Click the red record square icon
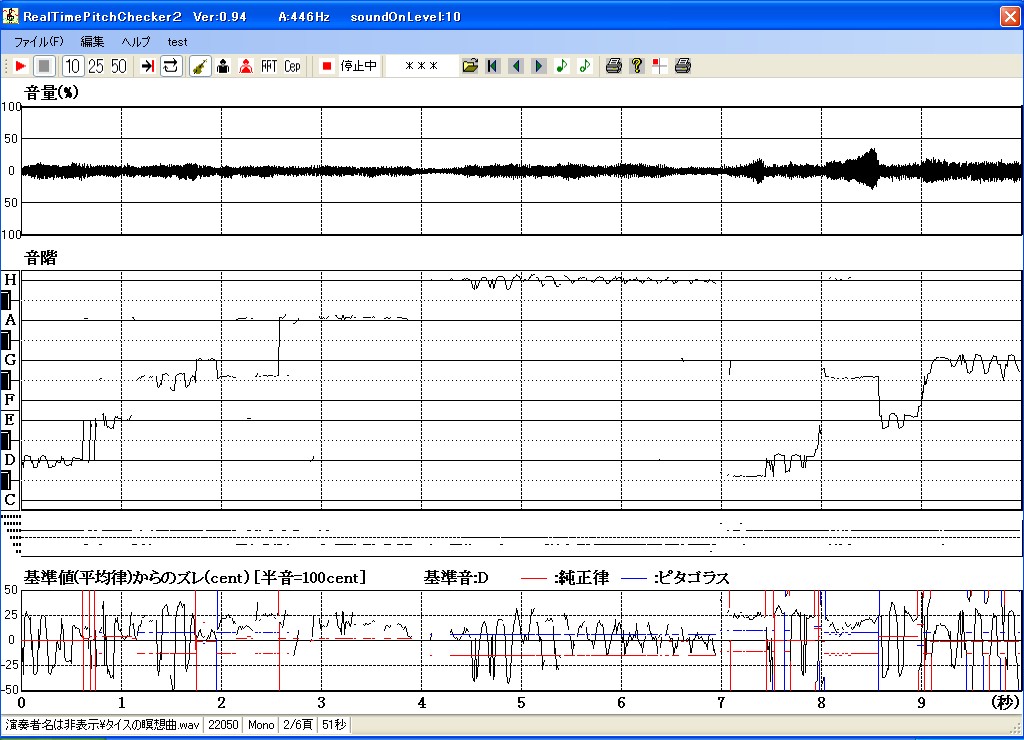 pyautogui.click(x=327, y=66)
